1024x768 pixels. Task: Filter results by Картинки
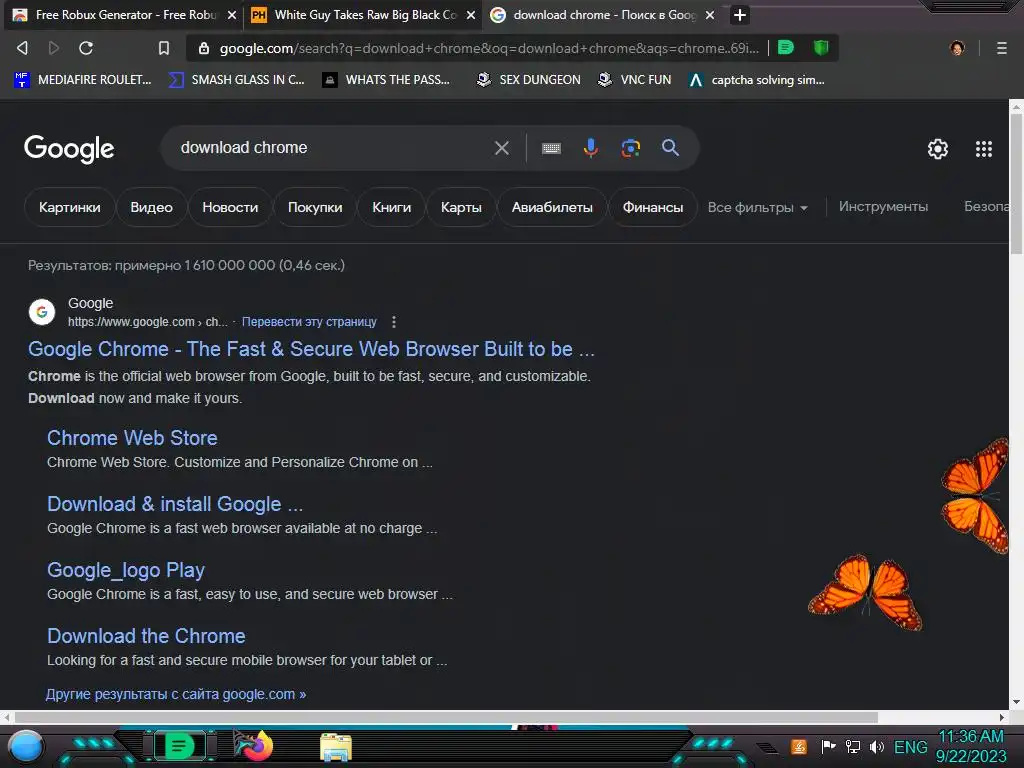point(69,208)
